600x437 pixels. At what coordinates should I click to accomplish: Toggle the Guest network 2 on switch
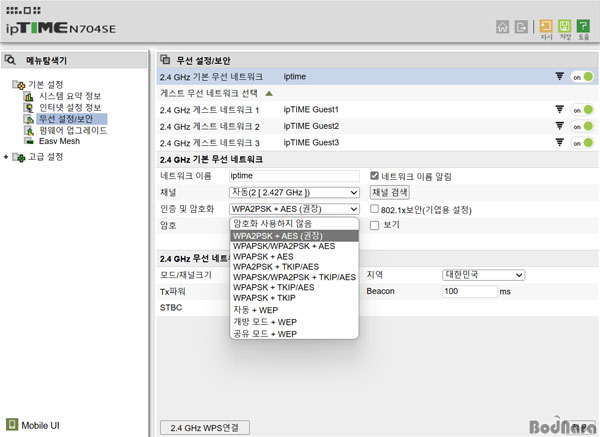[x=582, y=126]
